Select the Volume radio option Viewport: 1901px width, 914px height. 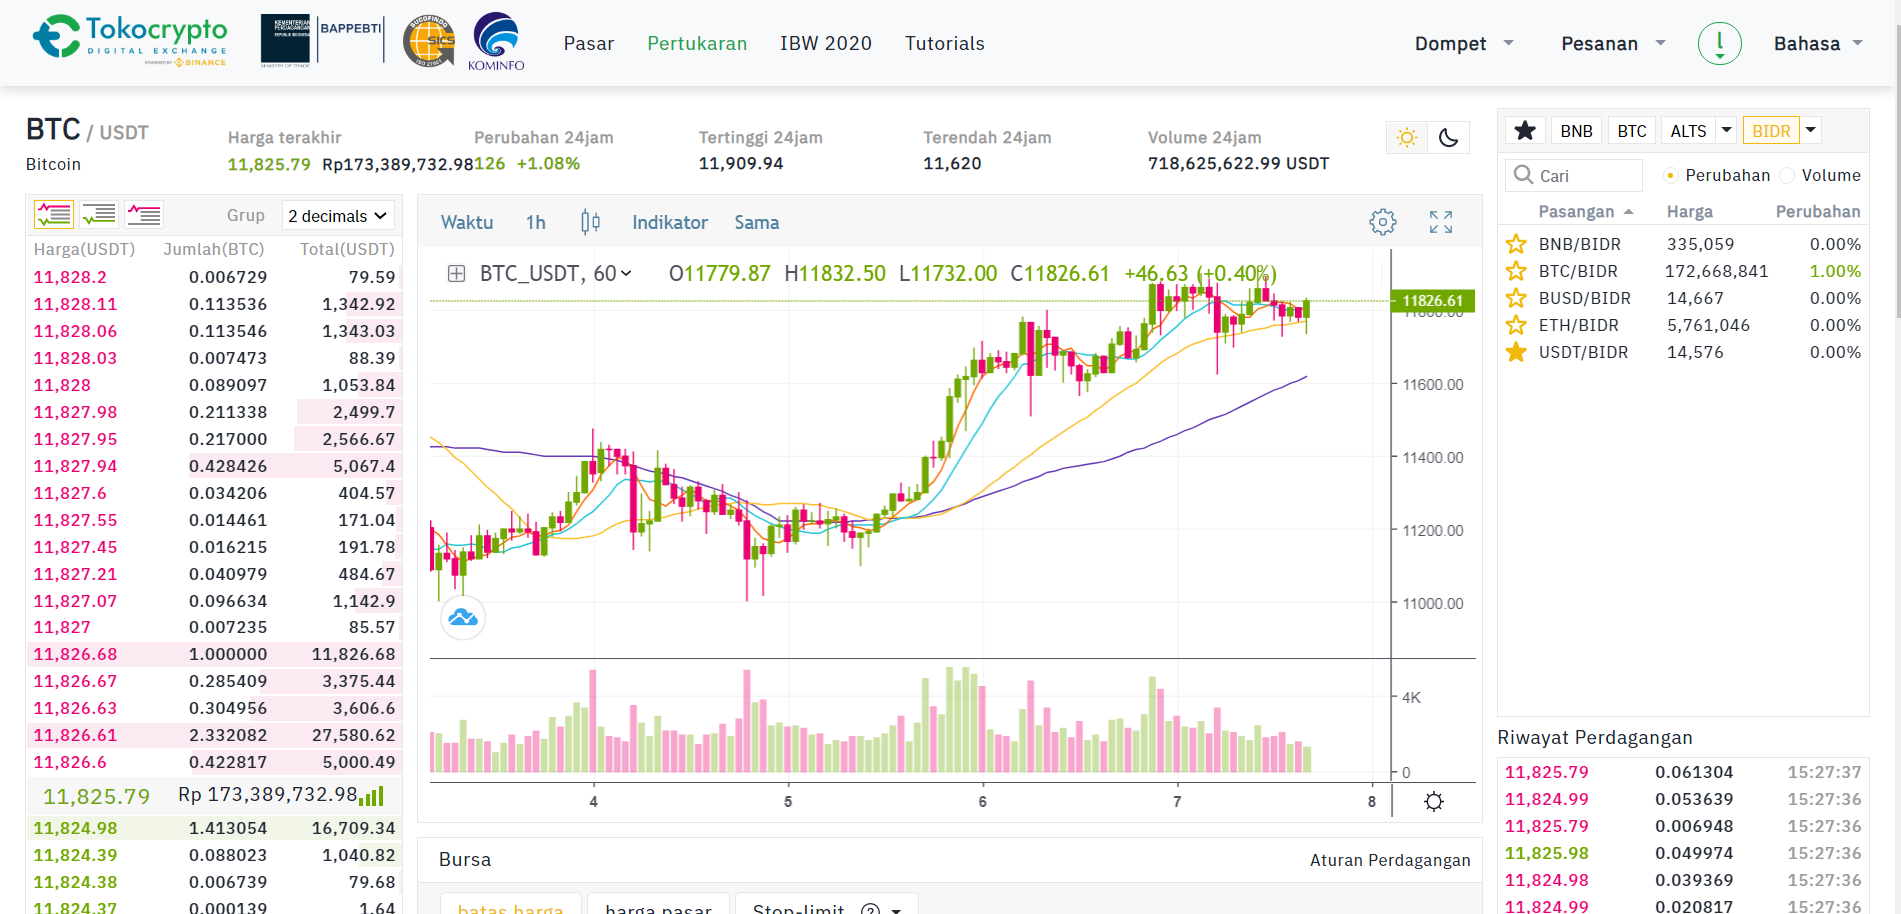(1787, 176)
